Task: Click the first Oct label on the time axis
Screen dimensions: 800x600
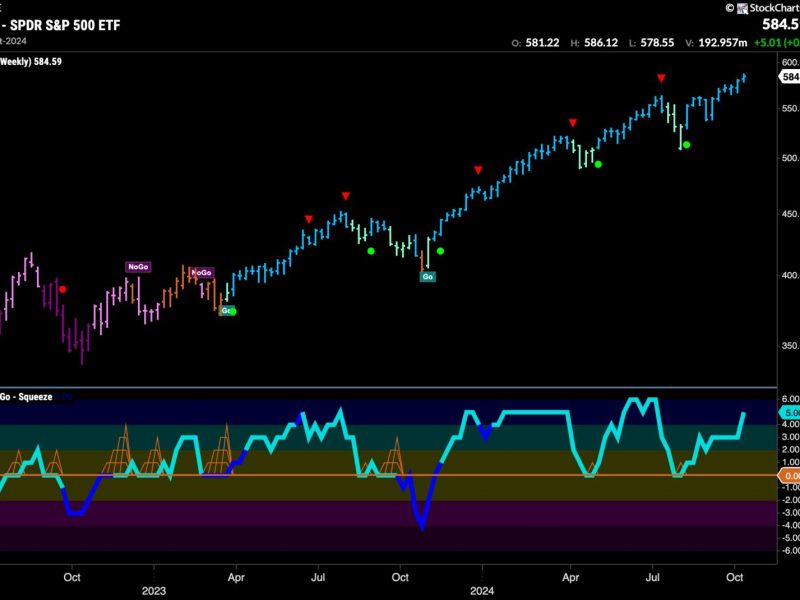Action: tap(72, 577)
